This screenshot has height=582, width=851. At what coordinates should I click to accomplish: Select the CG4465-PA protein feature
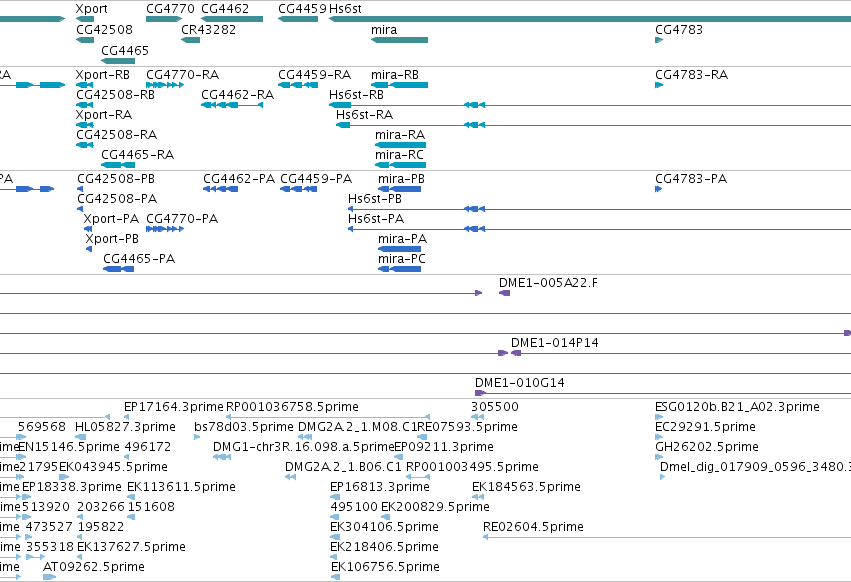click(118, 269)
